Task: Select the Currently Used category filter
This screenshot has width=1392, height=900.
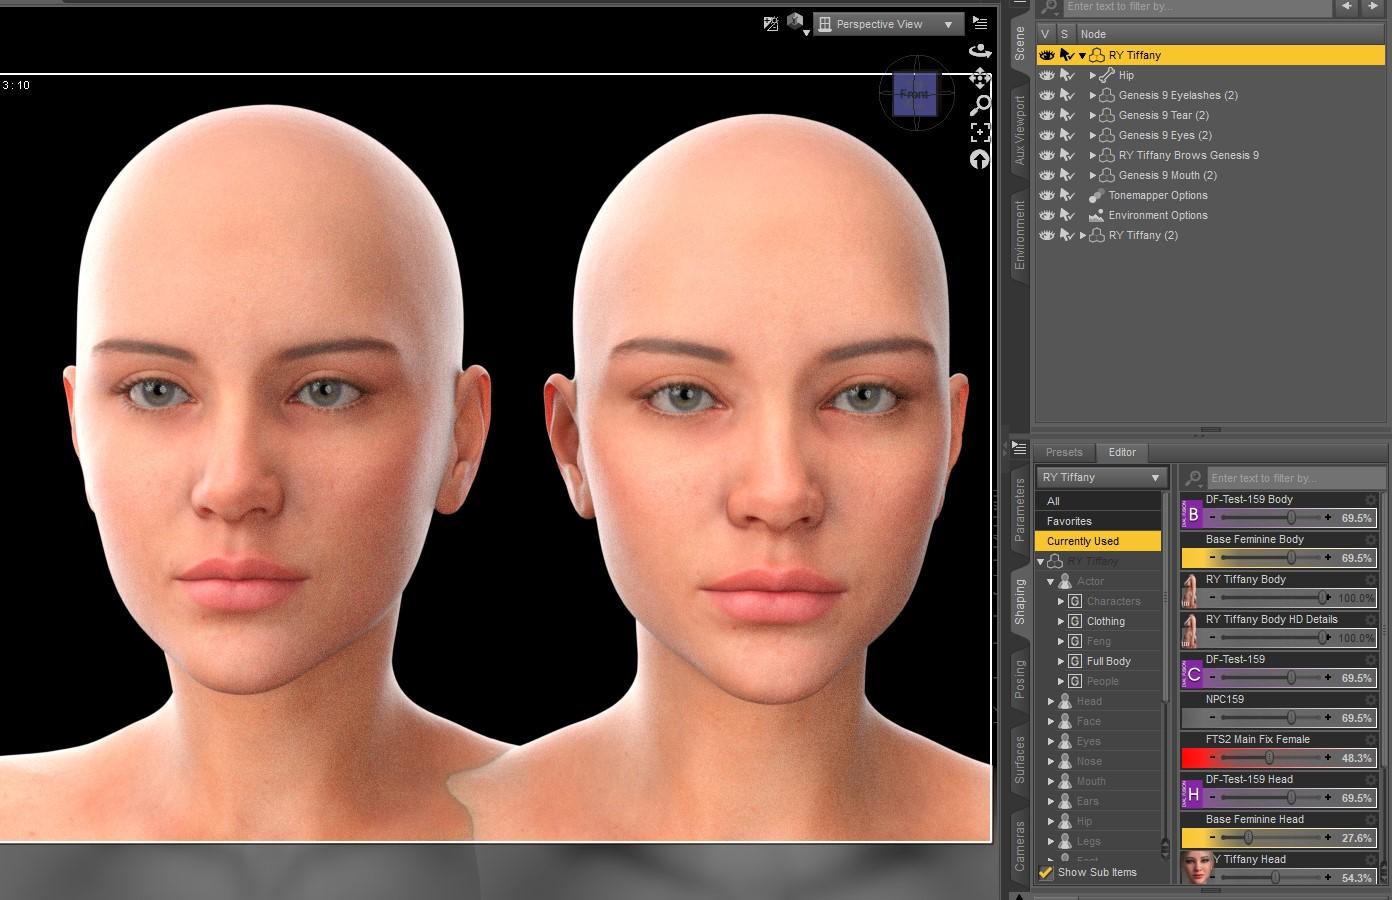Action: click(1099, 541)
